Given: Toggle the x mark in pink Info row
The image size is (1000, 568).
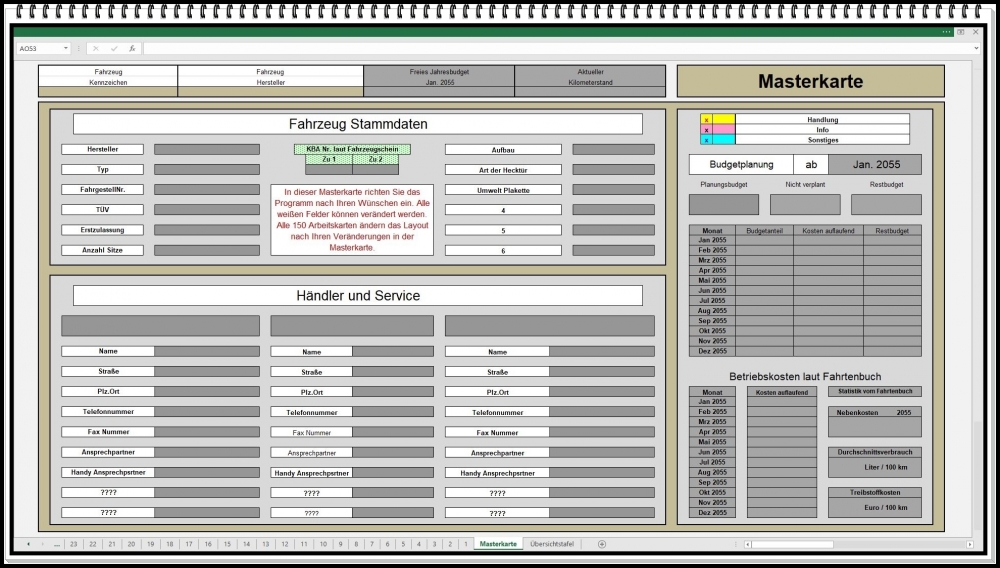Looking at the screenshot, I should [x=706, y=130].
